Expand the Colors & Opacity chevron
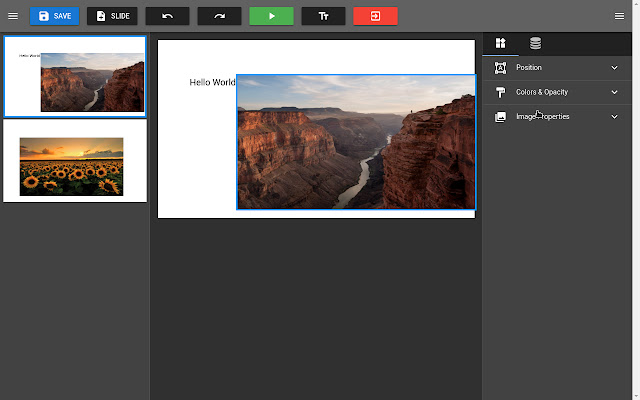 (614, 92)
